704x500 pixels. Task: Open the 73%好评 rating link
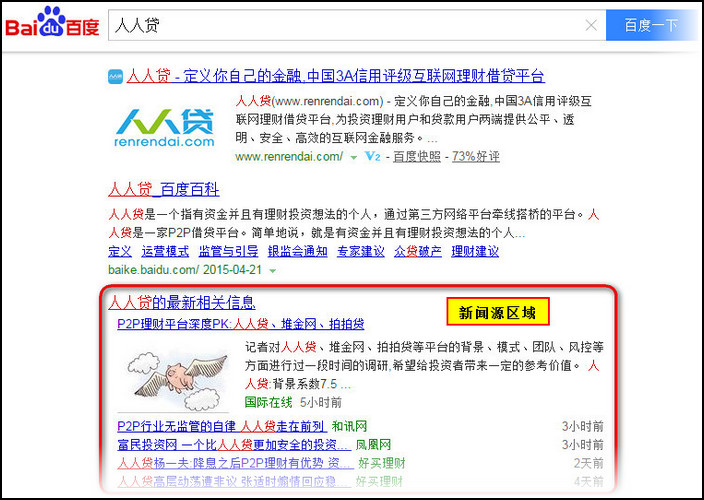(476, 157)
